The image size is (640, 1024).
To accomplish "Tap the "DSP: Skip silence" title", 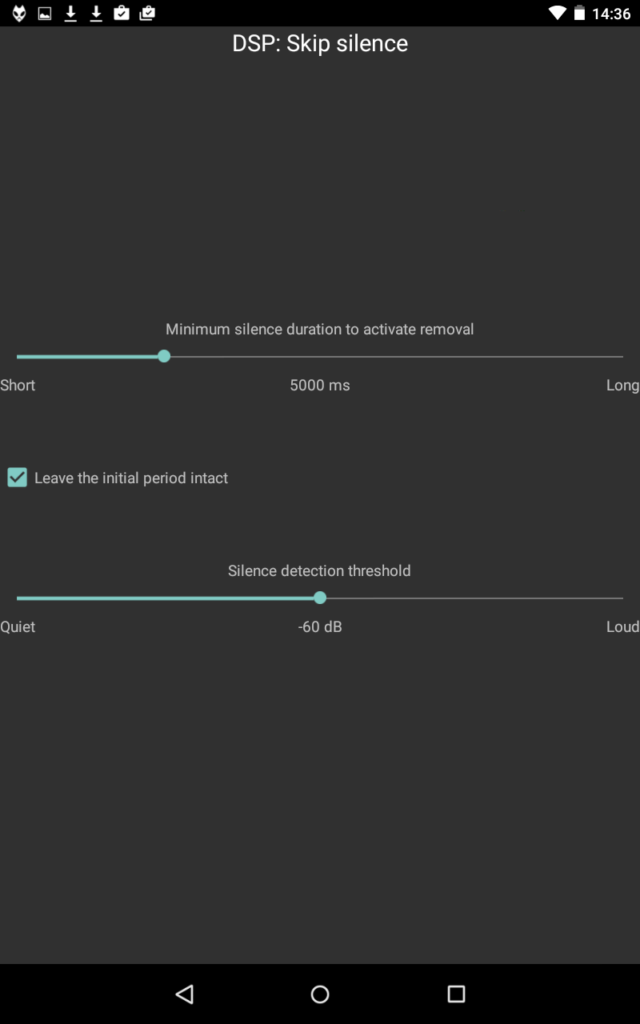I will tap(320, 44).
